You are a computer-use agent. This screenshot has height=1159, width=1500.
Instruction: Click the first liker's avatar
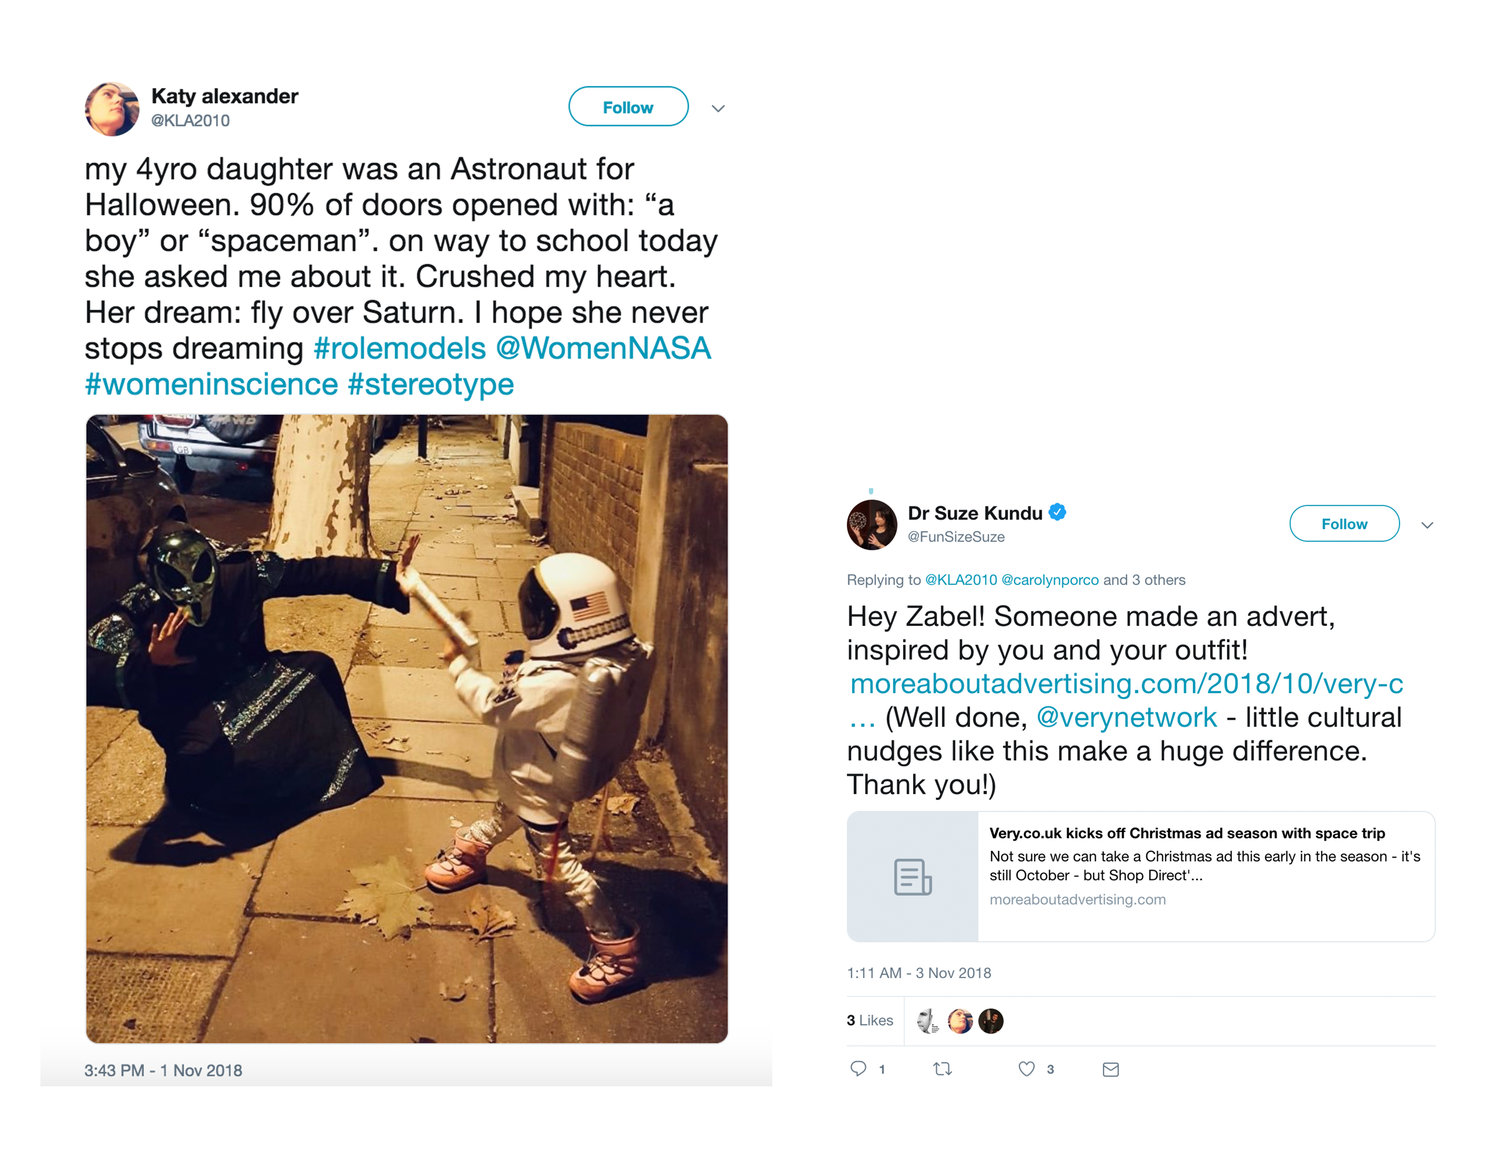pyautogui.click(x=929, y=1021)
